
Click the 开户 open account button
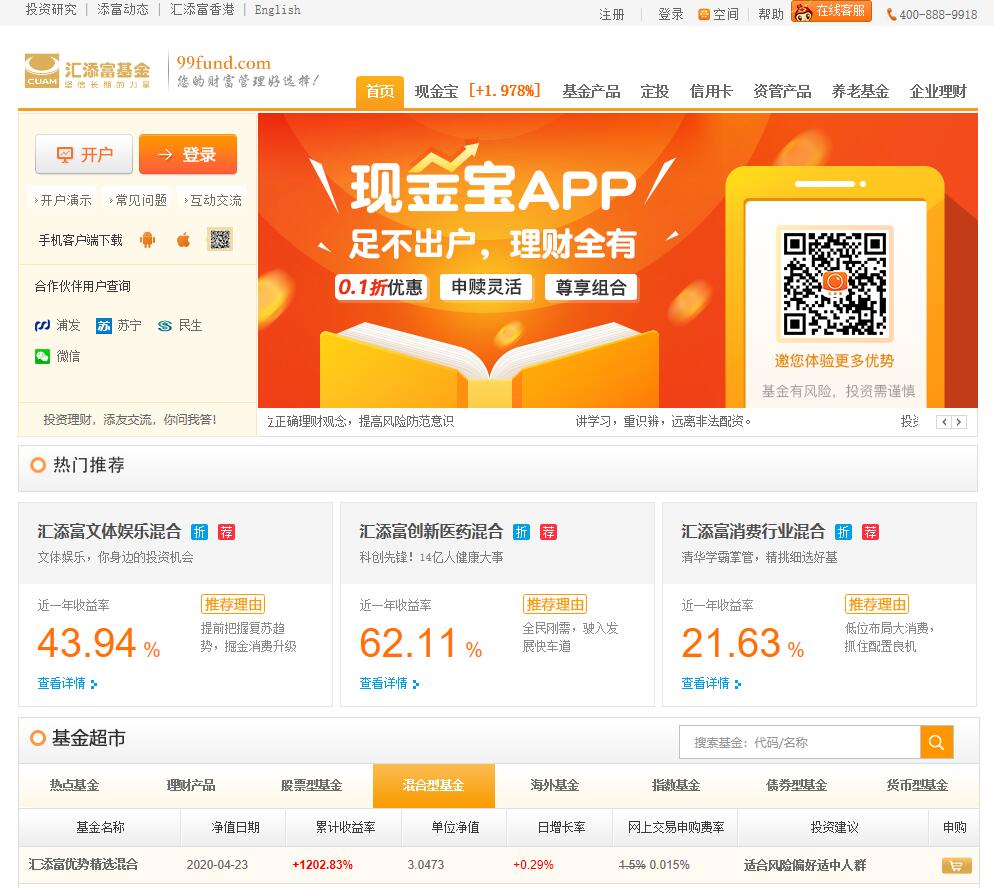pos(84,155)
